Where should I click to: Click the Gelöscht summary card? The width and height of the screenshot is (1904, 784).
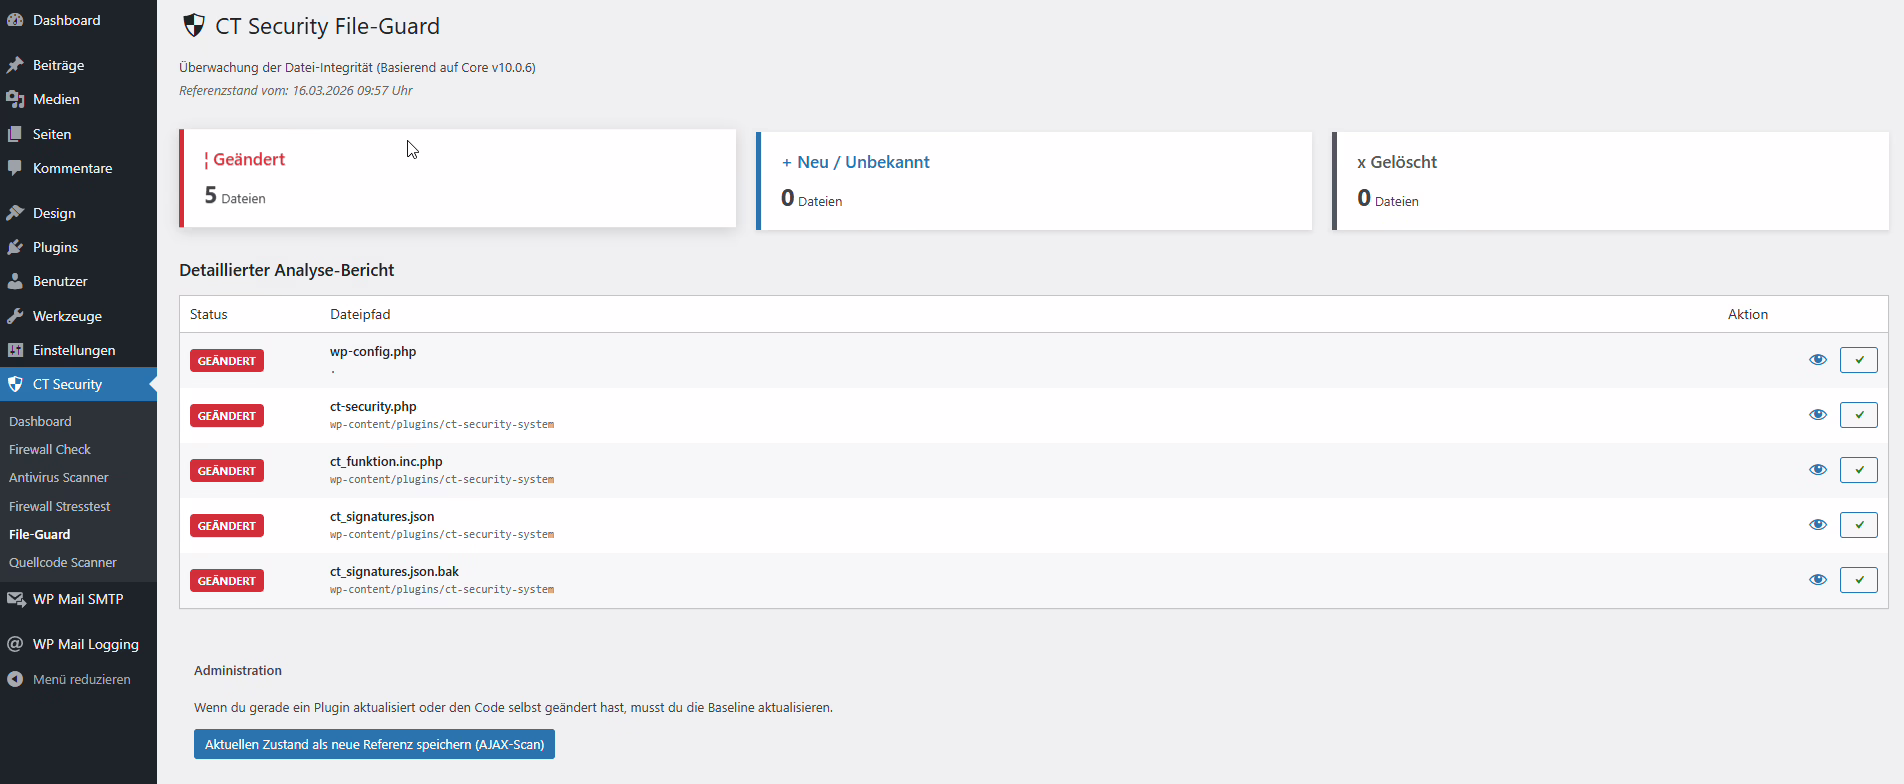tap(1610, 181)
